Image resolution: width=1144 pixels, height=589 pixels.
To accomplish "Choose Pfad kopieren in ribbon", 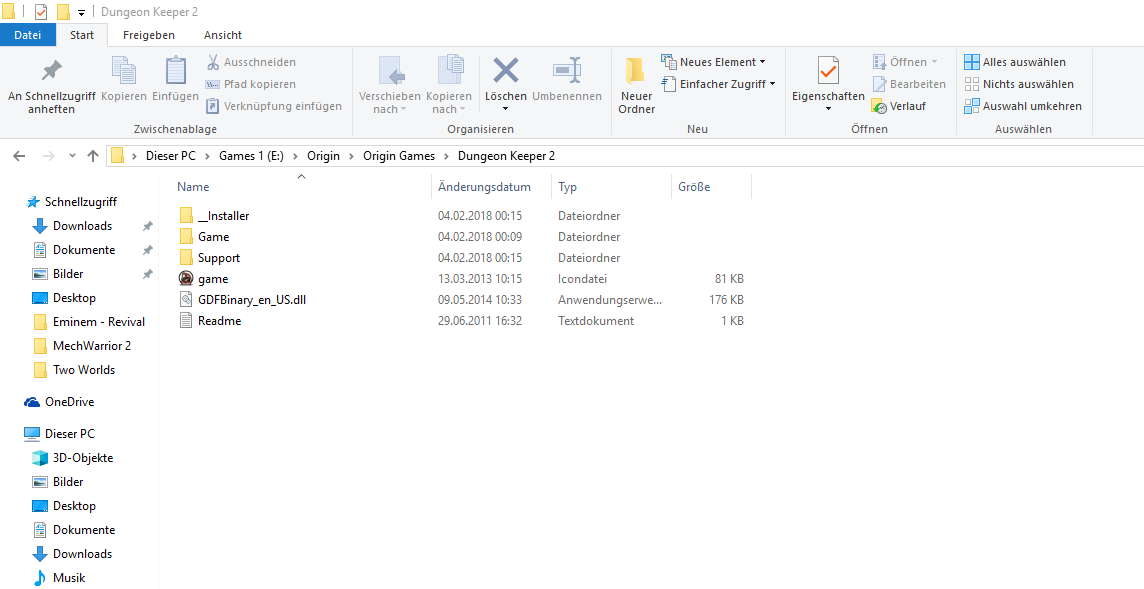I will tap(250, 84).
